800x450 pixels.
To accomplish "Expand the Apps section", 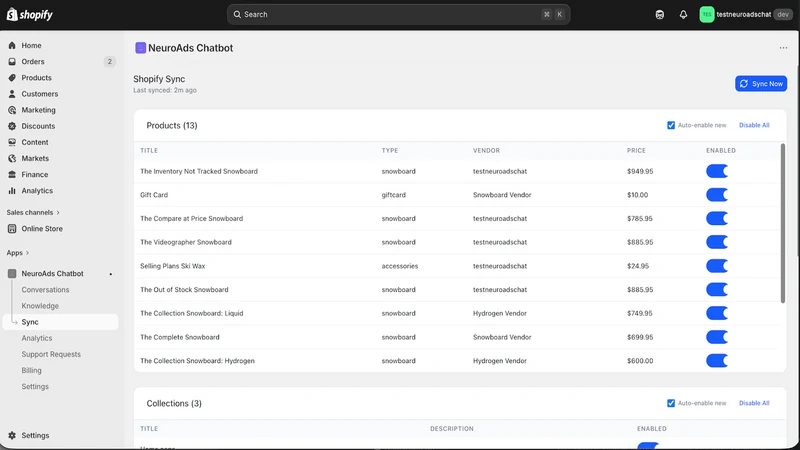I will point(17,253).
